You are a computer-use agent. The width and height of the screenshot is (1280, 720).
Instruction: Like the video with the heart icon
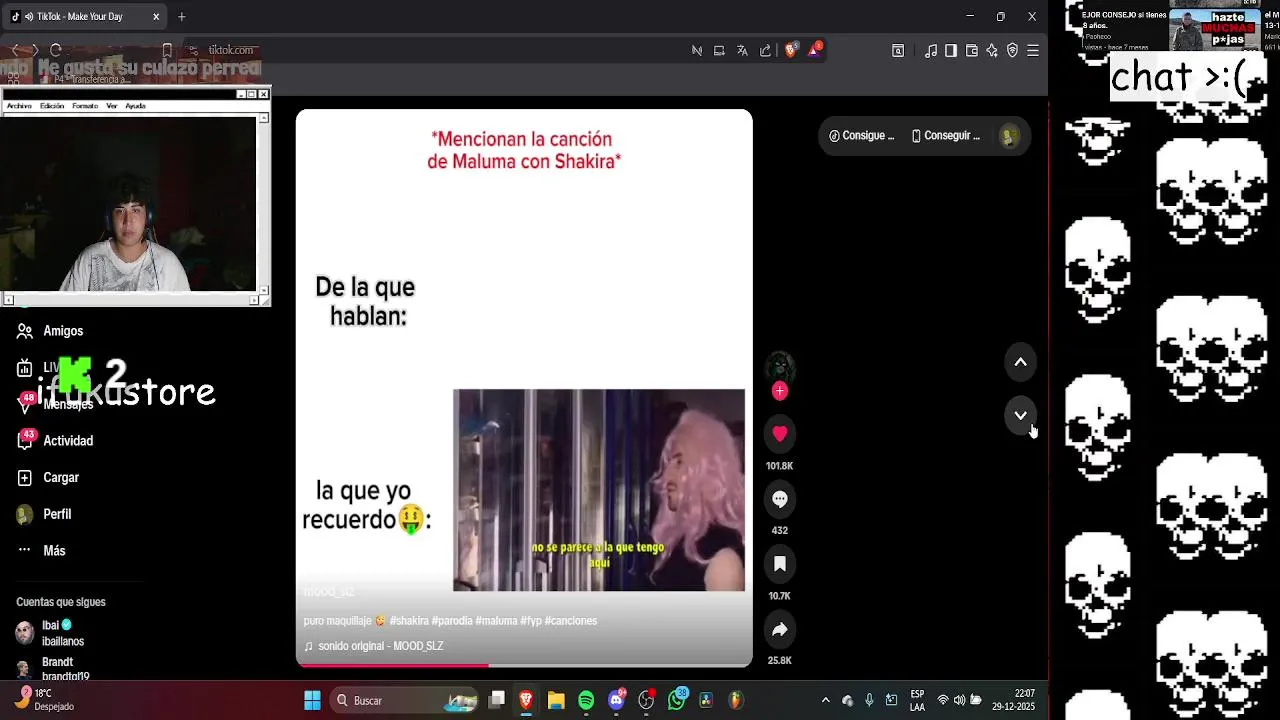(780, 434)
